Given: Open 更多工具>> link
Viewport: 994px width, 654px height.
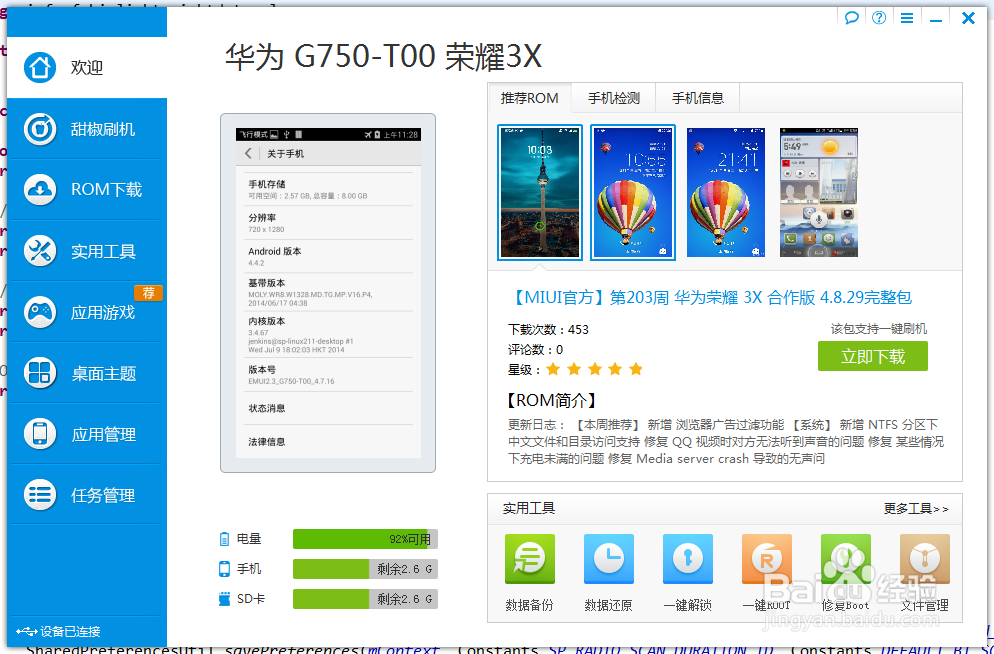Looking at the screenshot, I should click(x=916, y=509).
